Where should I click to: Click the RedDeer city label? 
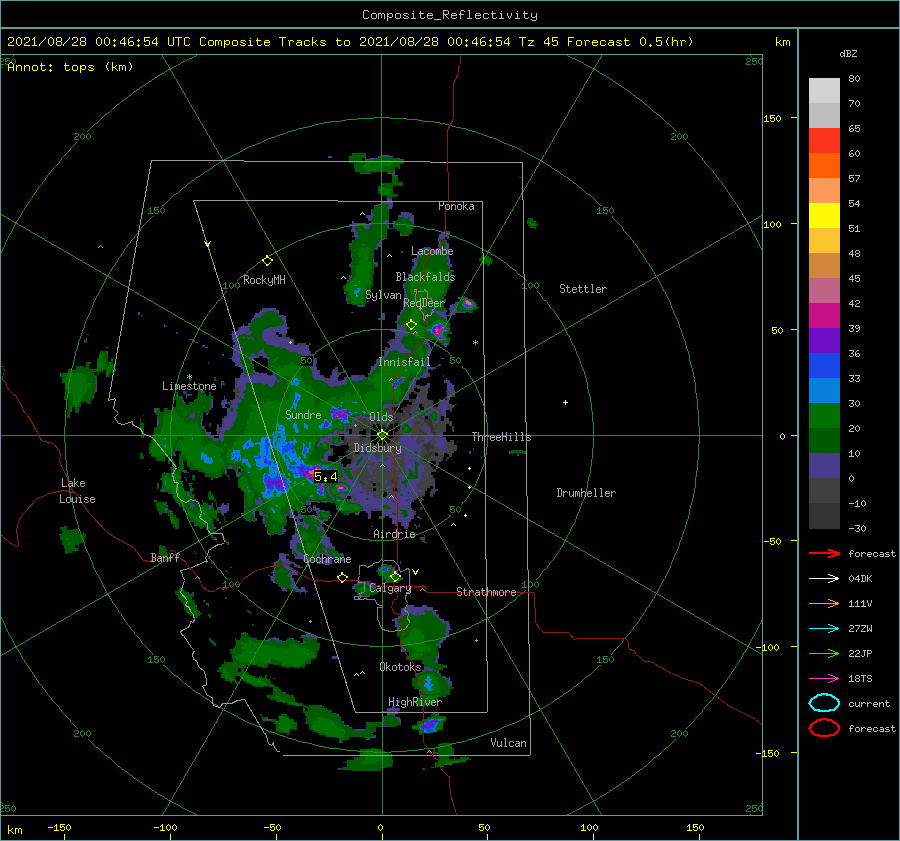click(x=424, y=303)
